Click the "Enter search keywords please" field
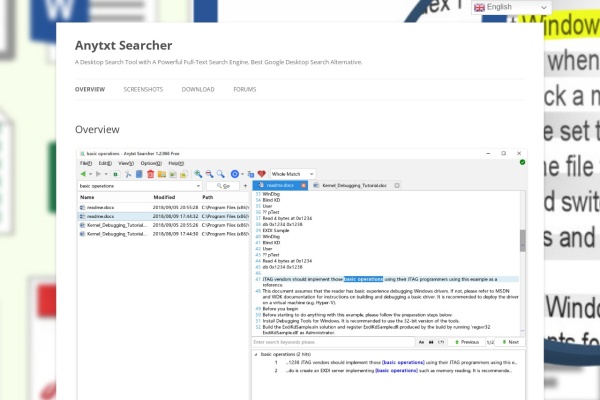Image resolution: width=600 pixels, height=400 pixels. pos(333,342)
